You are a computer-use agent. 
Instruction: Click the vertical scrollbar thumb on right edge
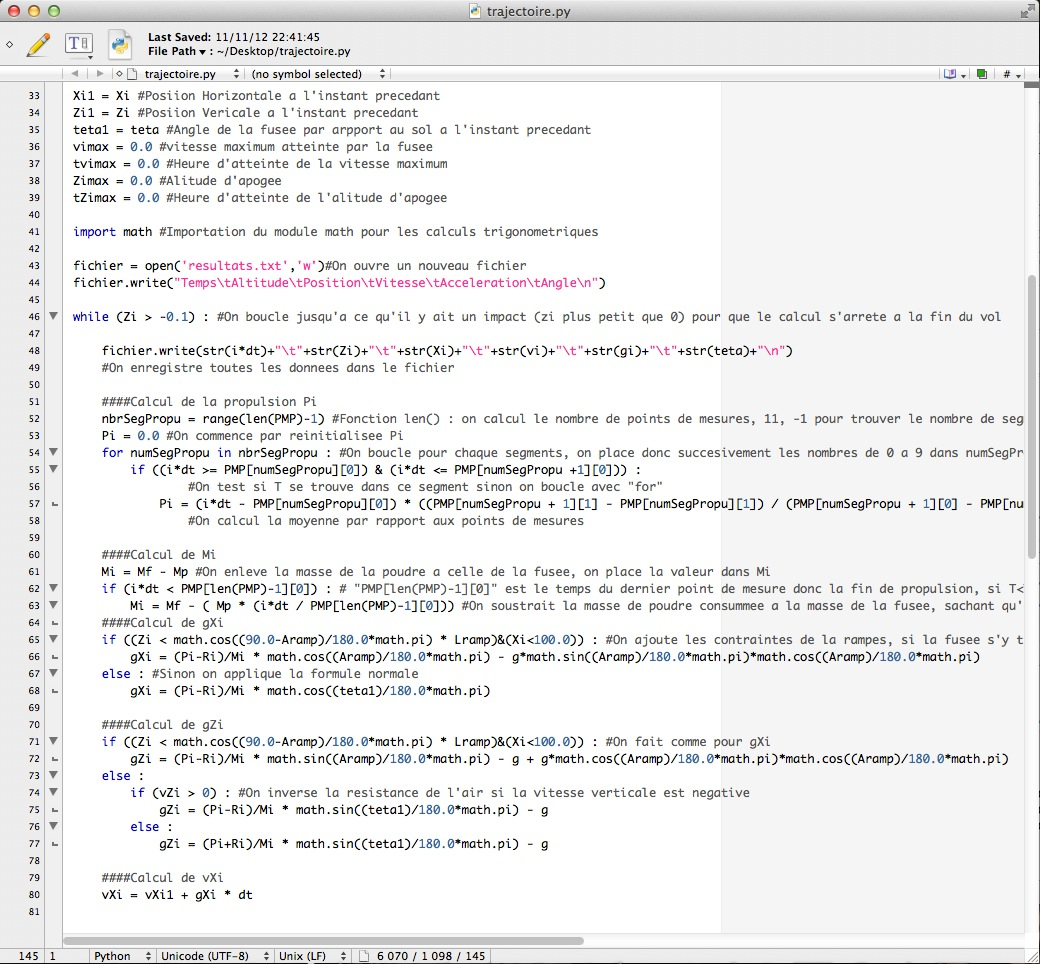click(1031, 417)
